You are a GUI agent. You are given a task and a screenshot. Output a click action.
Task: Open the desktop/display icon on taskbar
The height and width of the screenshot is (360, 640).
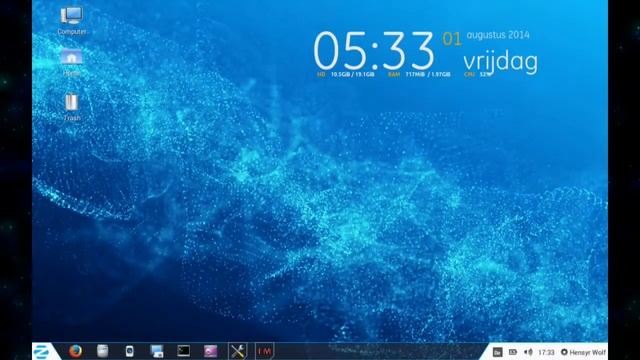pyautogui.click(x=157, y=351)
